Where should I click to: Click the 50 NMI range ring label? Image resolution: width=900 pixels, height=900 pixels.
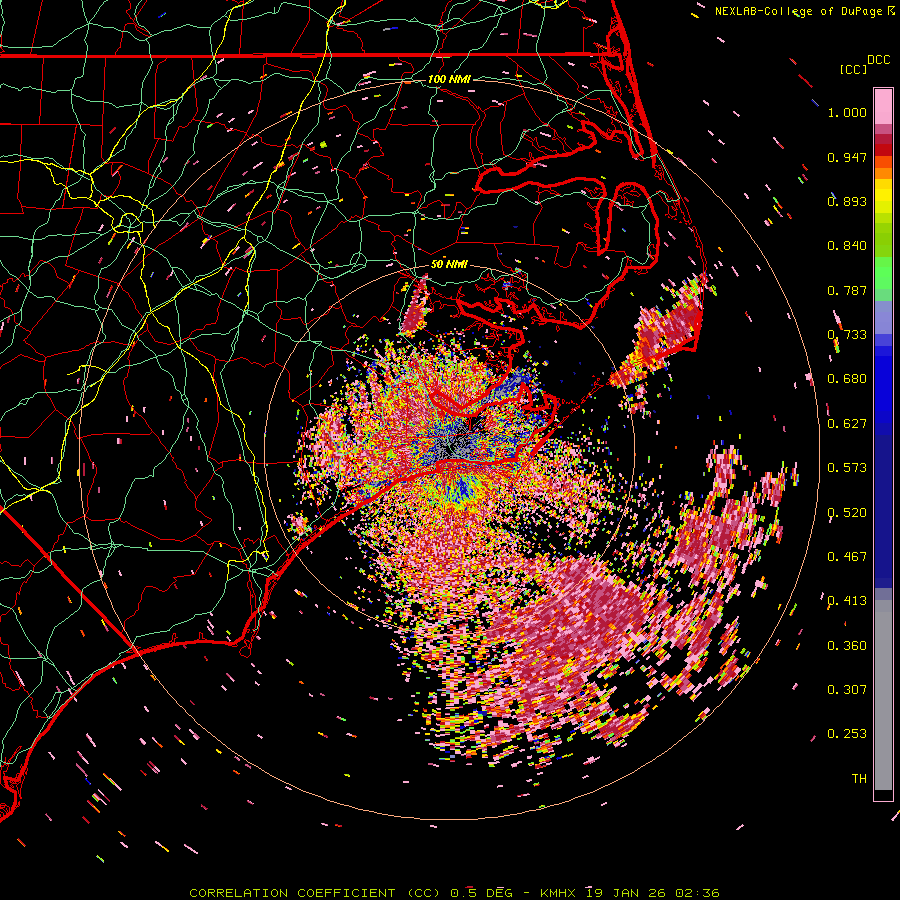point(449,264)
